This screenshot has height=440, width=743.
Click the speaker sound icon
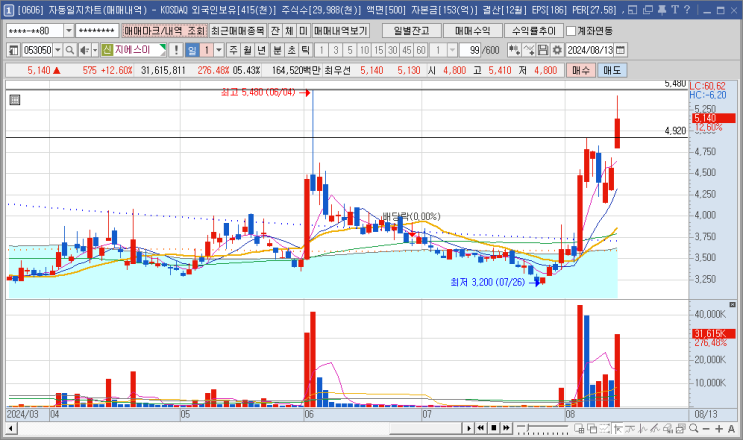(84, 50)
